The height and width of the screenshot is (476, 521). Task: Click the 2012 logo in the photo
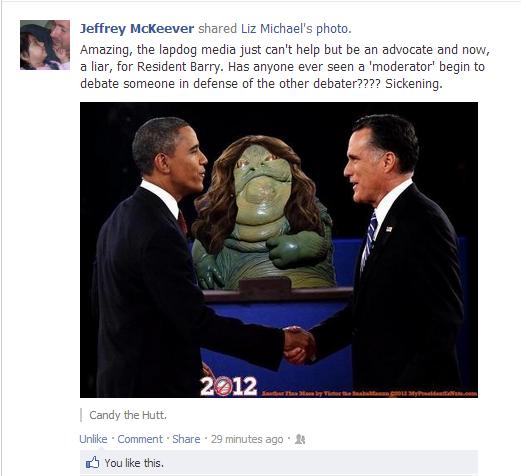pyautogui.click(x=229, y=386)
